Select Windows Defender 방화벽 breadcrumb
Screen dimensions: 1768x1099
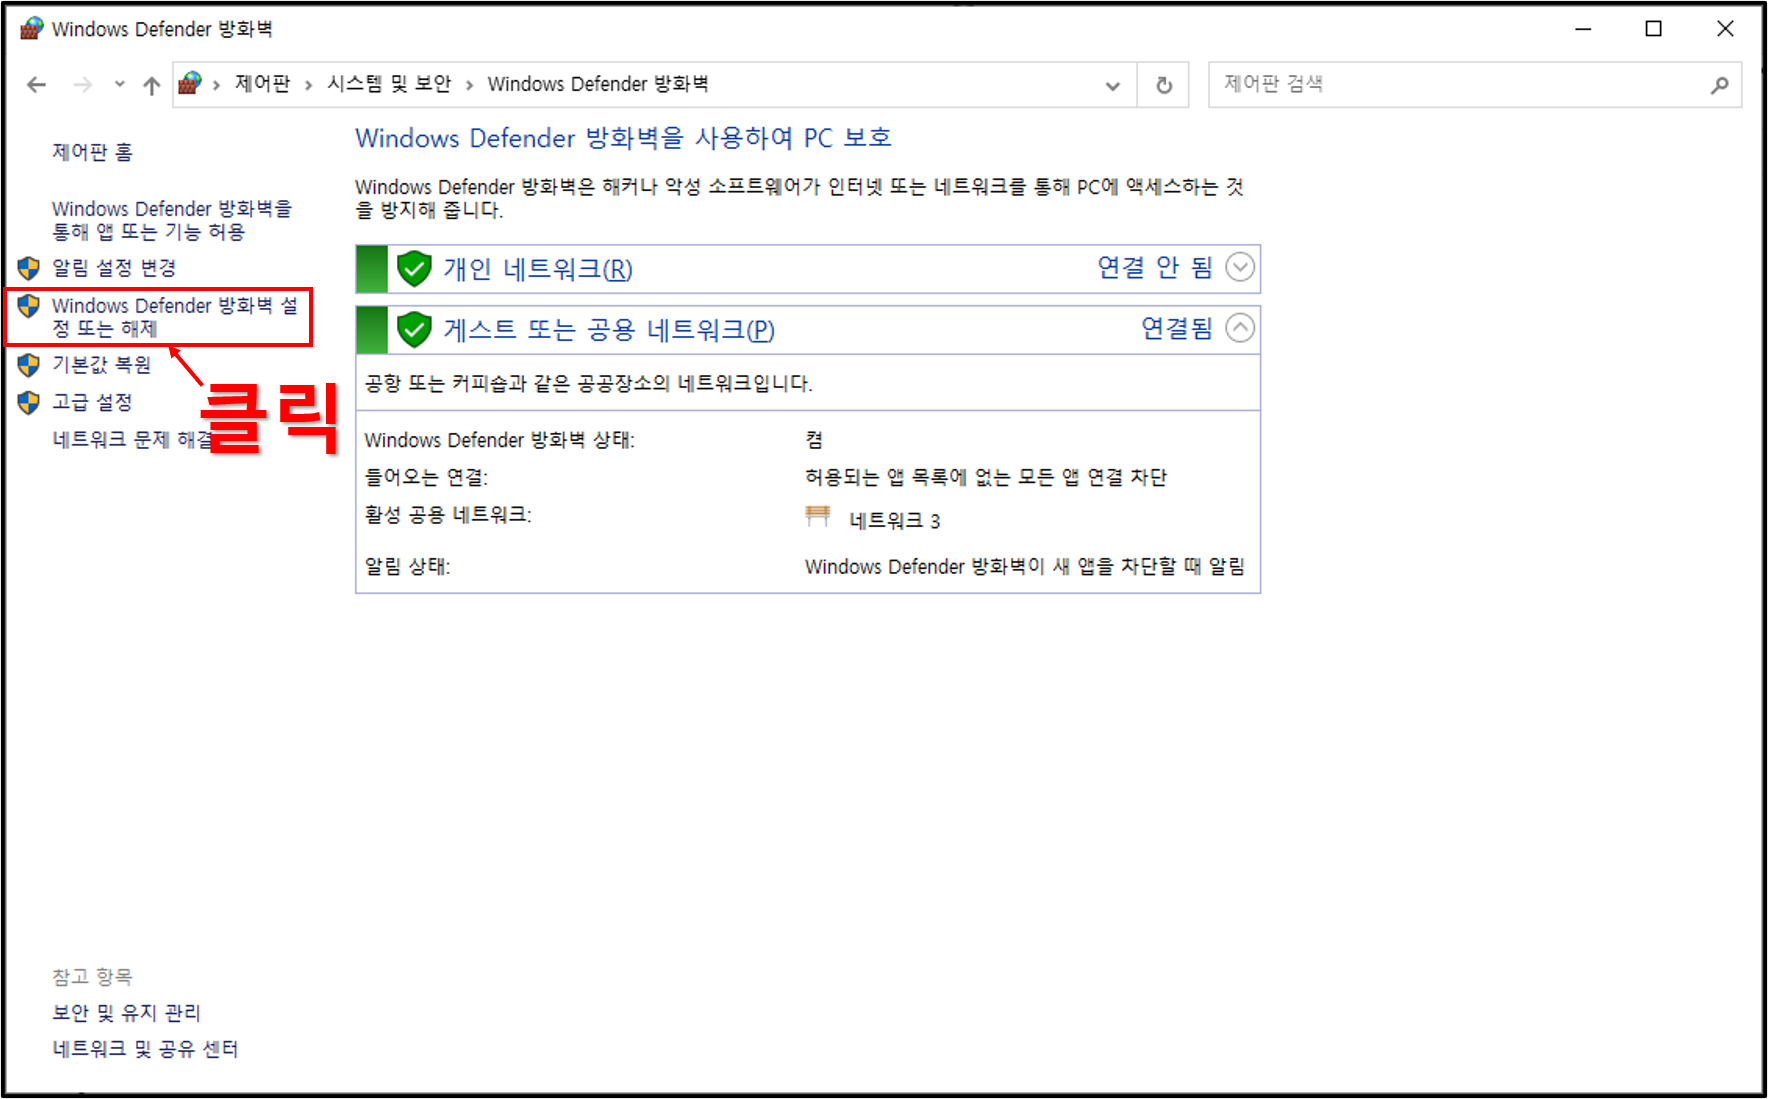(x=598, y=84)
